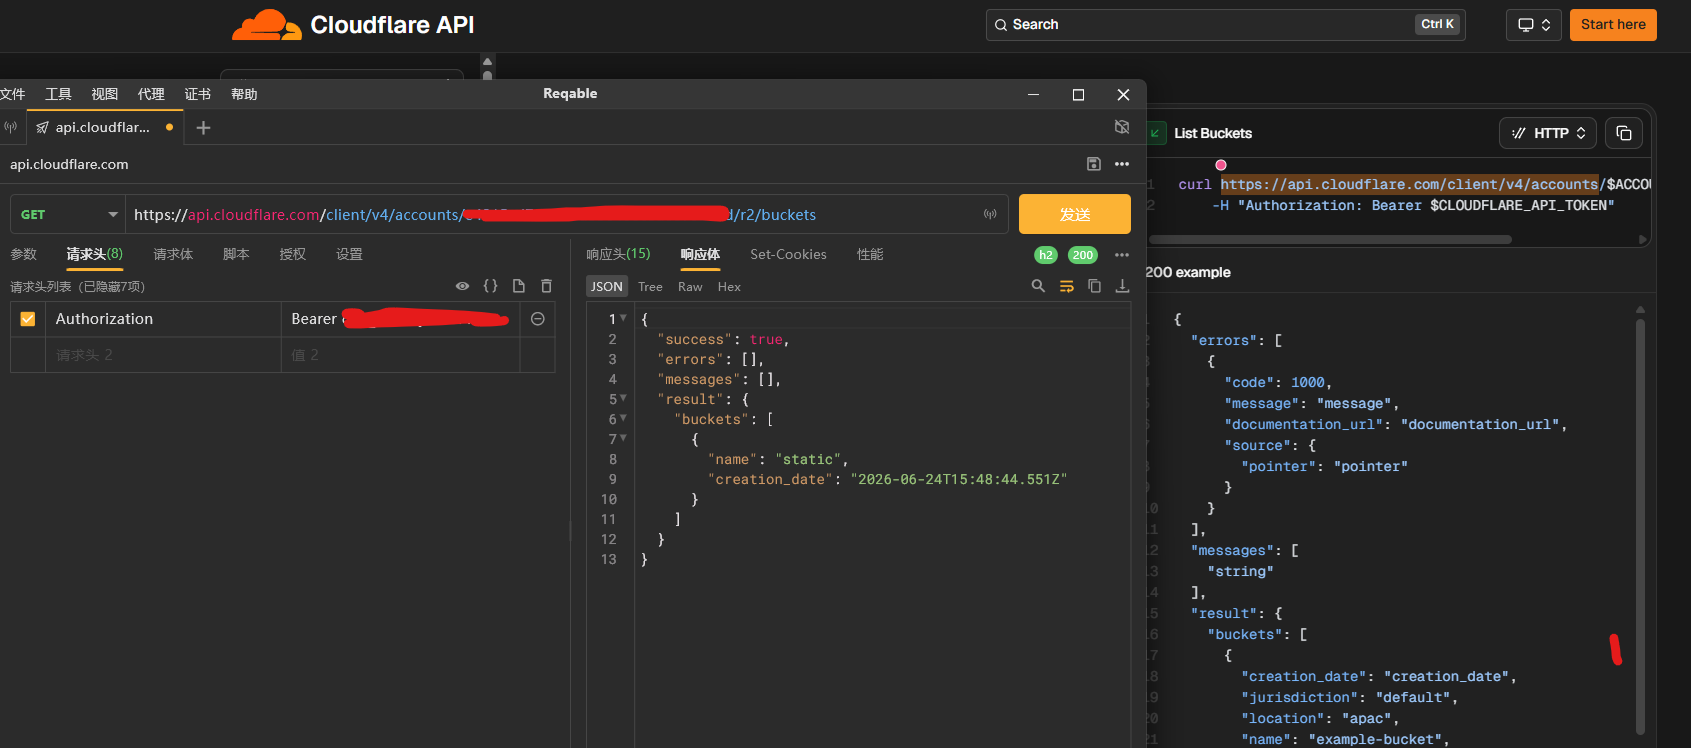Send the request with the 发送 button
The width and height of the screenshot is (1691, 749).
click(x=1075, y=214)
